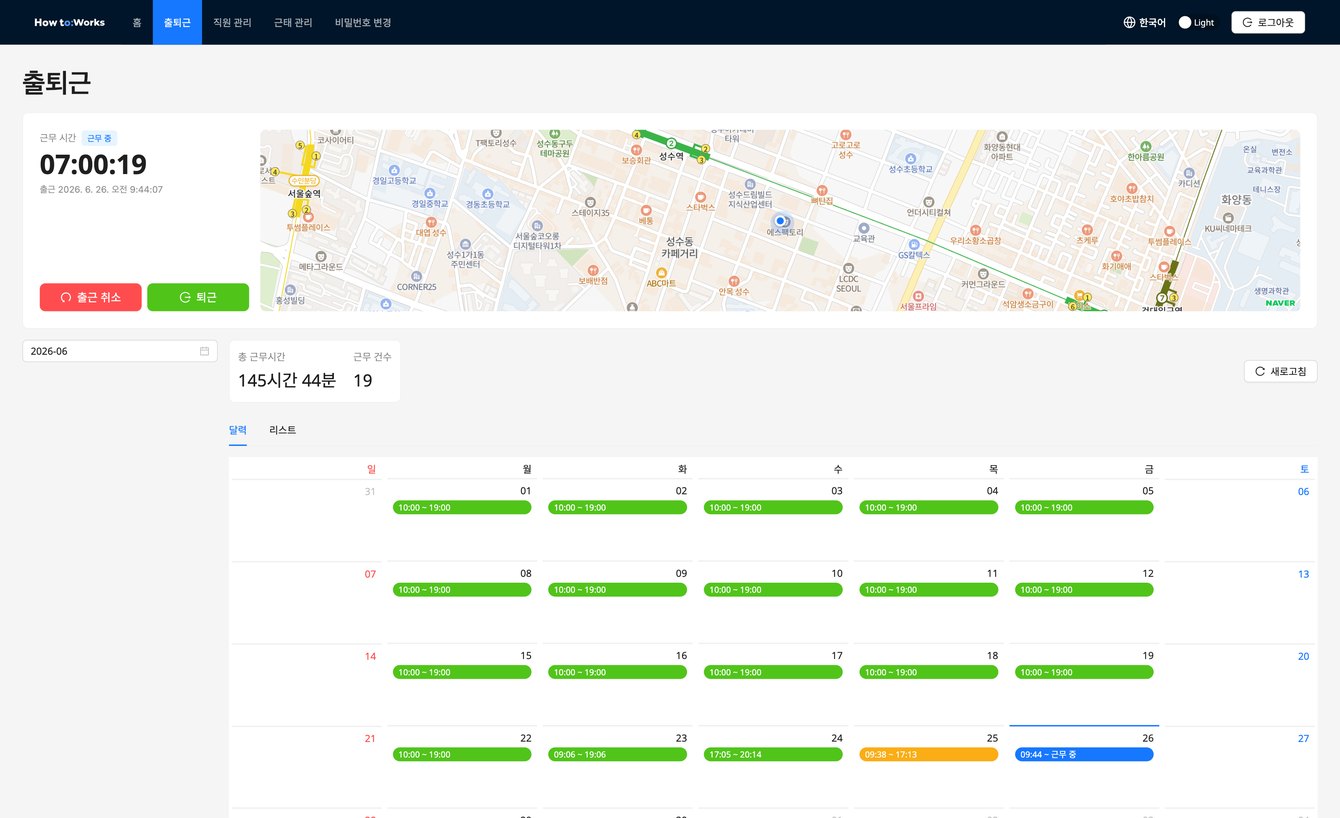
Task: Click the ABC마트 shopping icon on map
Action: click(x=660, y=273)
